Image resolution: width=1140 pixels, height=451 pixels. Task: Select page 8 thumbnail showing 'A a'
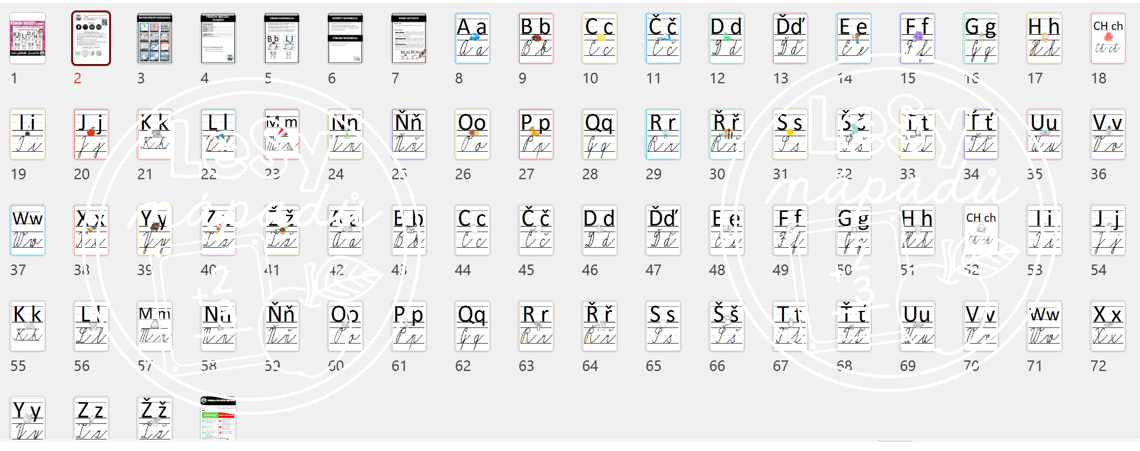[472, 39]
